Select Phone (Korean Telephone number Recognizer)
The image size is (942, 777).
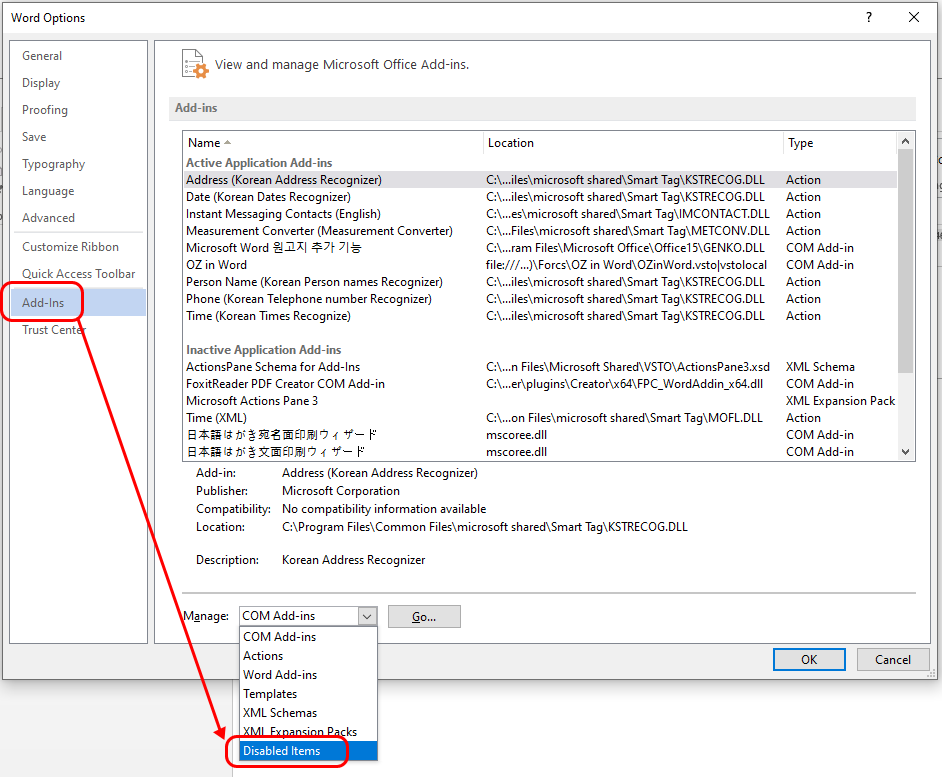[x=540, y=299]
